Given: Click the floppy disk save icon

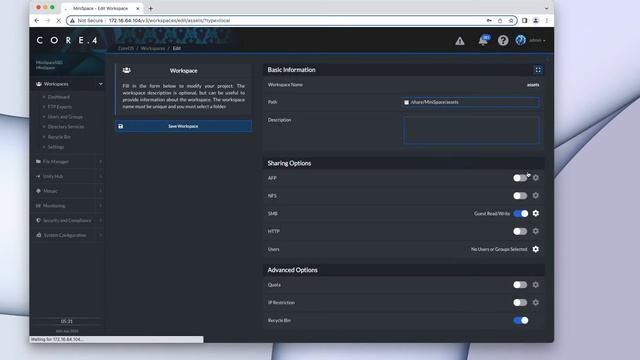Looking at the screenshot, I should pyautogui.click(x=121, y=126).
